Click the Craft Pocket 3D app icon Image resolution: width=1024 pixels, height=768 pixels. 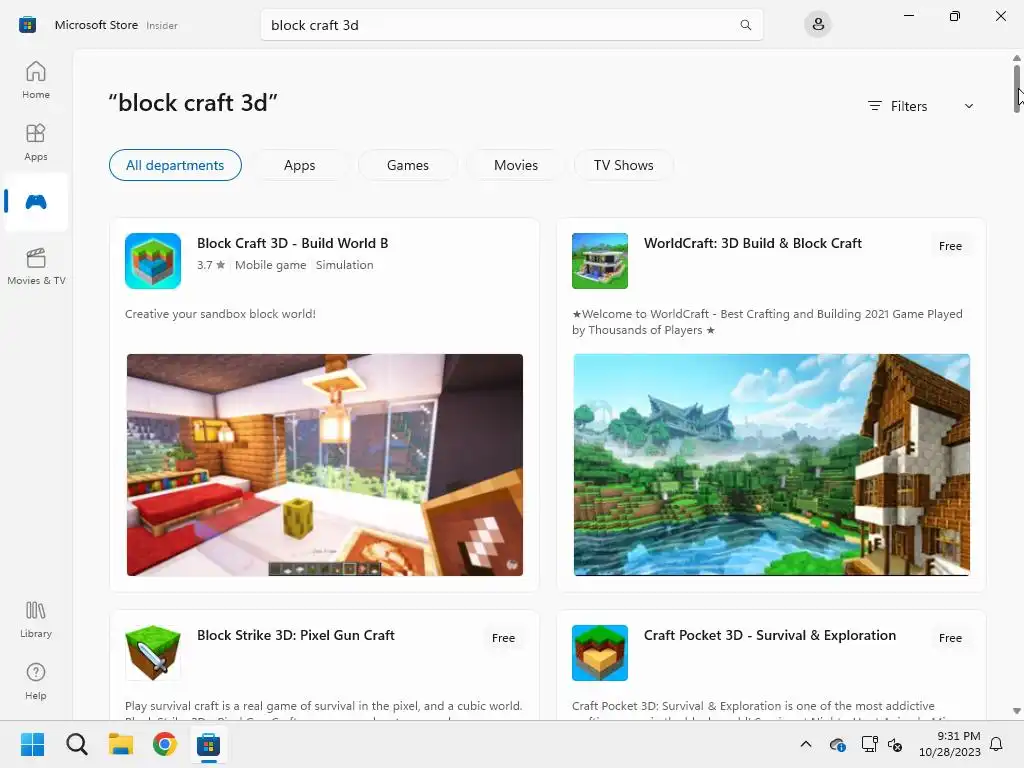pos(600,652)
